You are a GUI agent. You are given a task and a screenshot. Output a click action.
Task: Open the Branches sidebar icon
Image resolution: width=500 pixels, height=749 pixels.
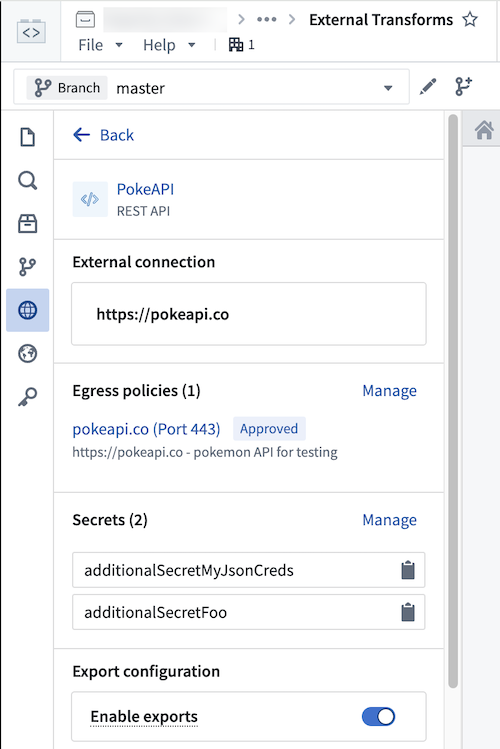tap(27, 267)
